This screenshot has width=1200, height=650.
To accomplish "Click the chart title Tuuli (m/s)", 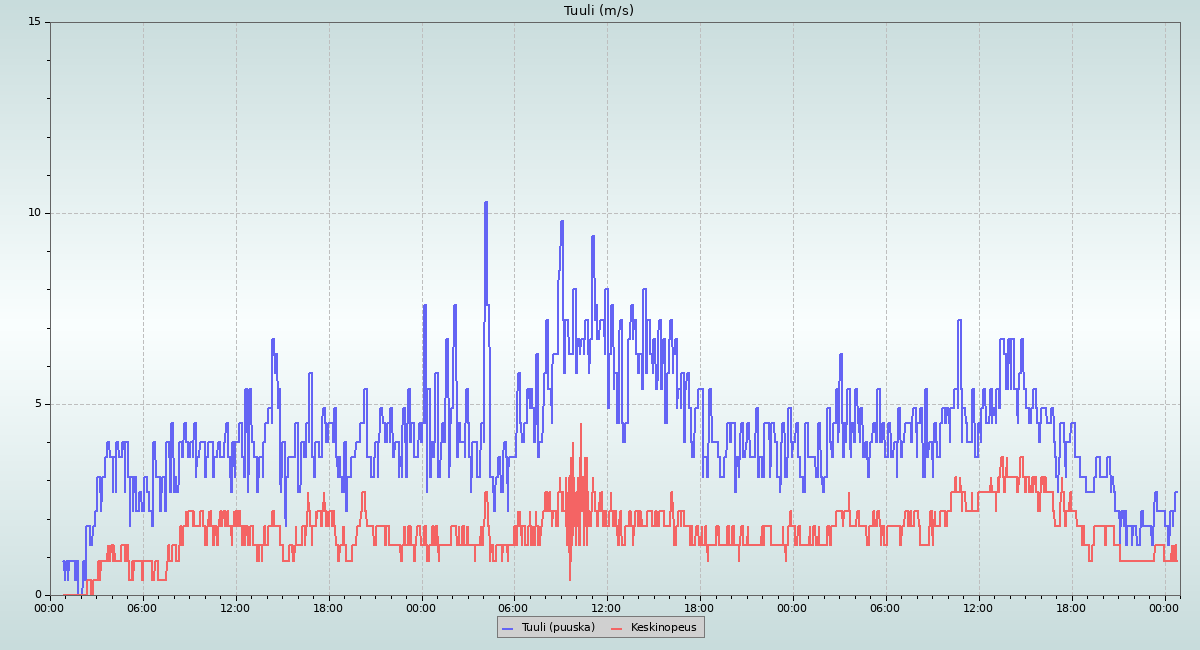I will click(599, 11).
